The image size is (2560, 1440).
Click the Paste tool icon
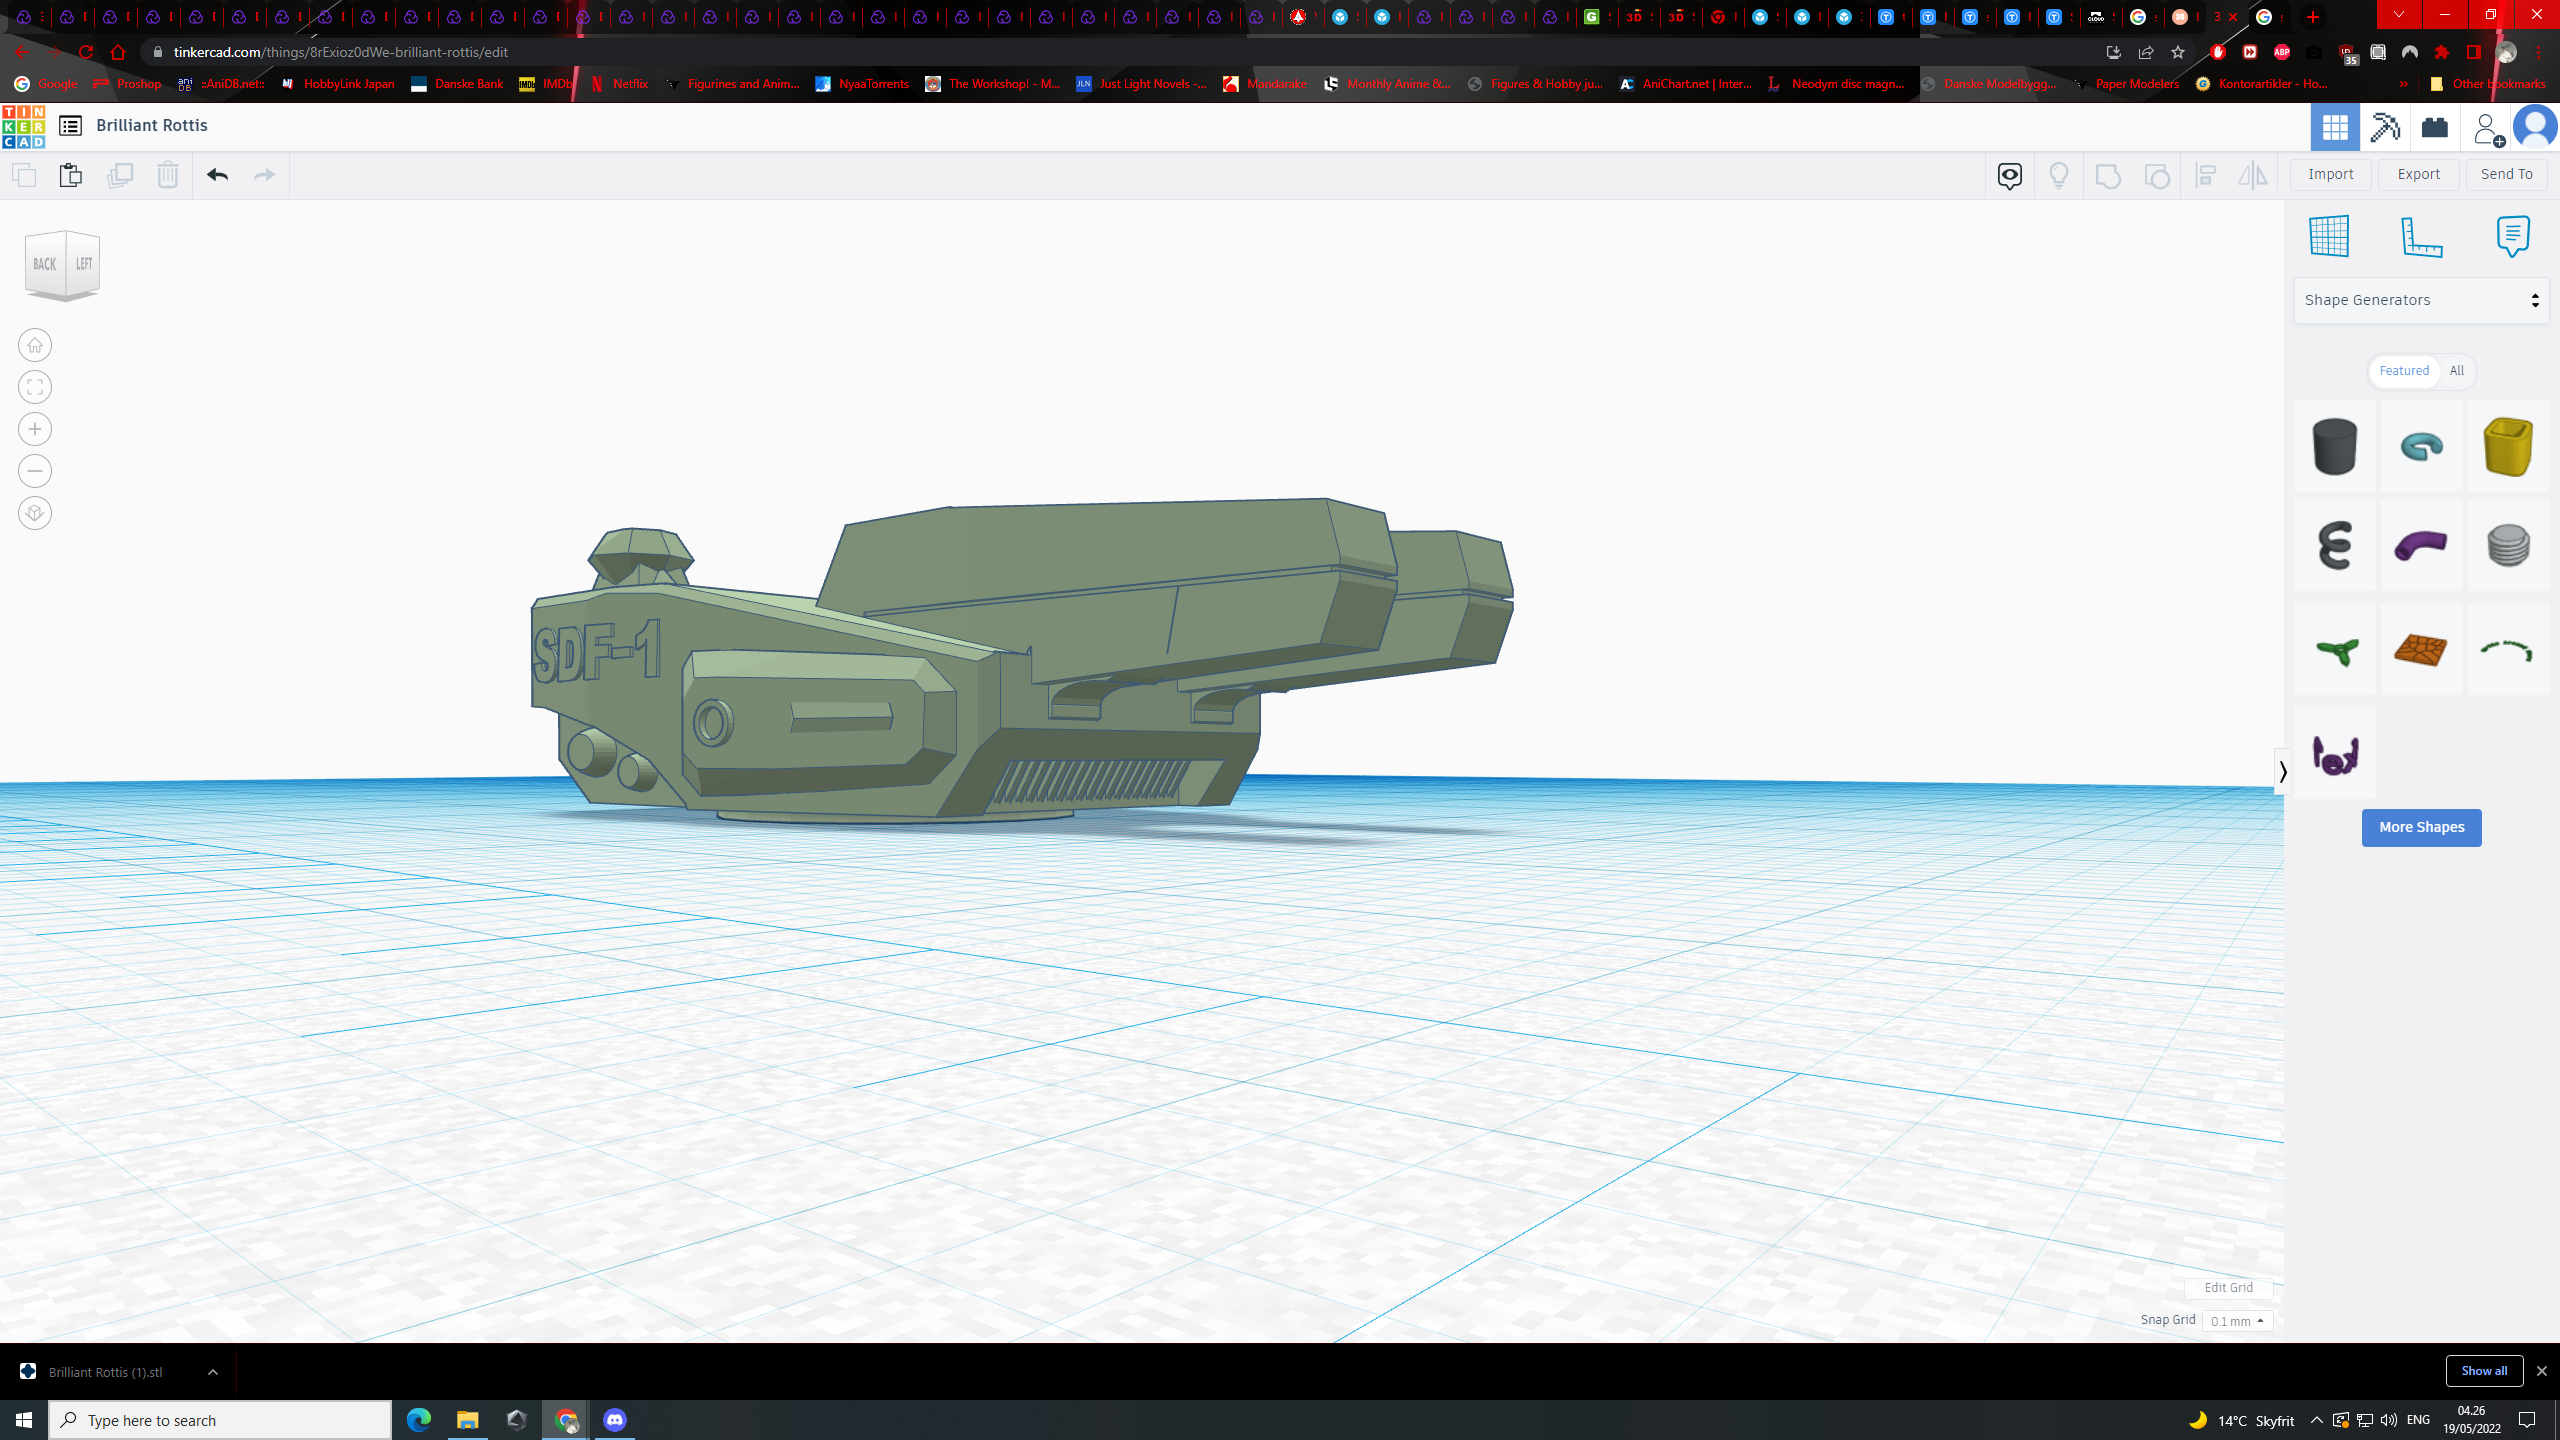(x=70, y=175)
